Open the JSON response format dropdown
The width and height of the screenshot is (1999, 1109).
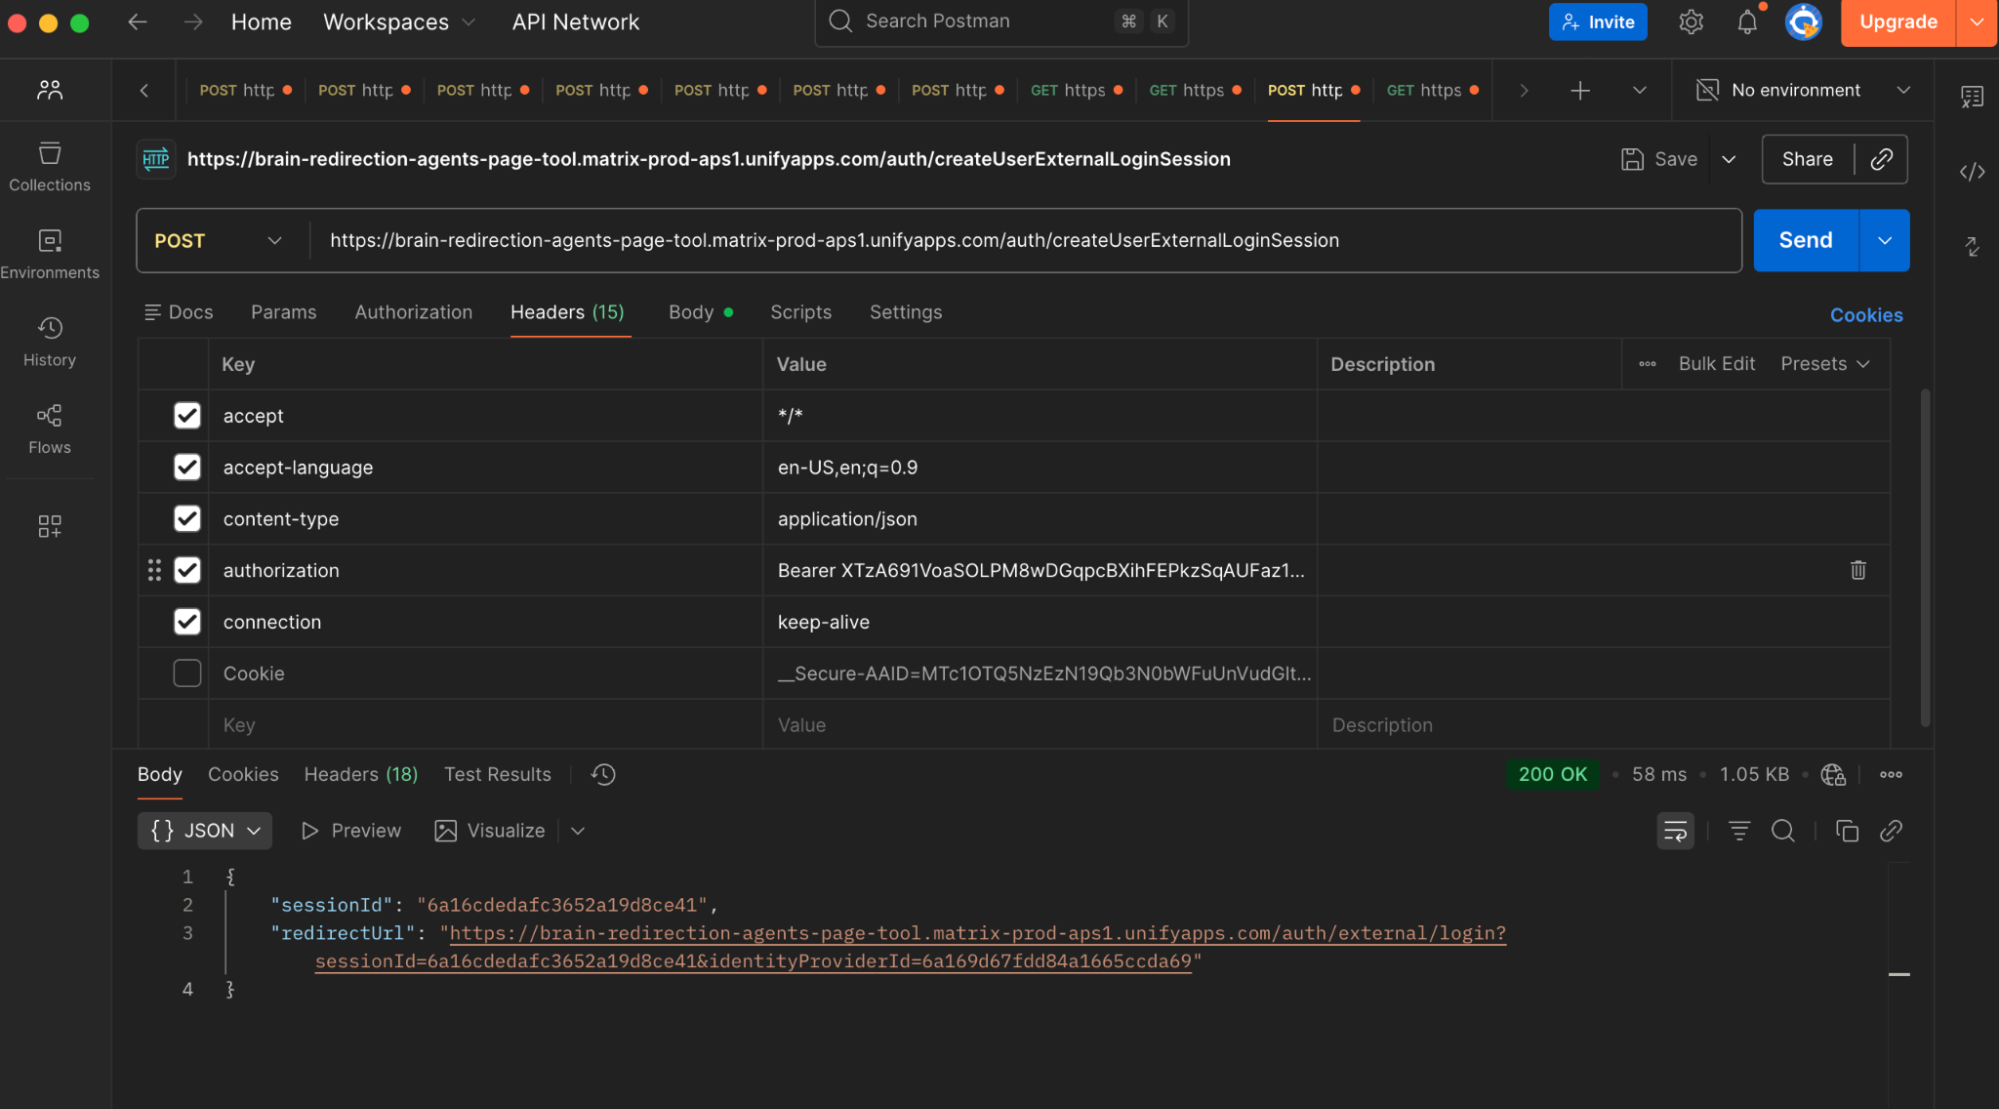(x=205, y=831)
